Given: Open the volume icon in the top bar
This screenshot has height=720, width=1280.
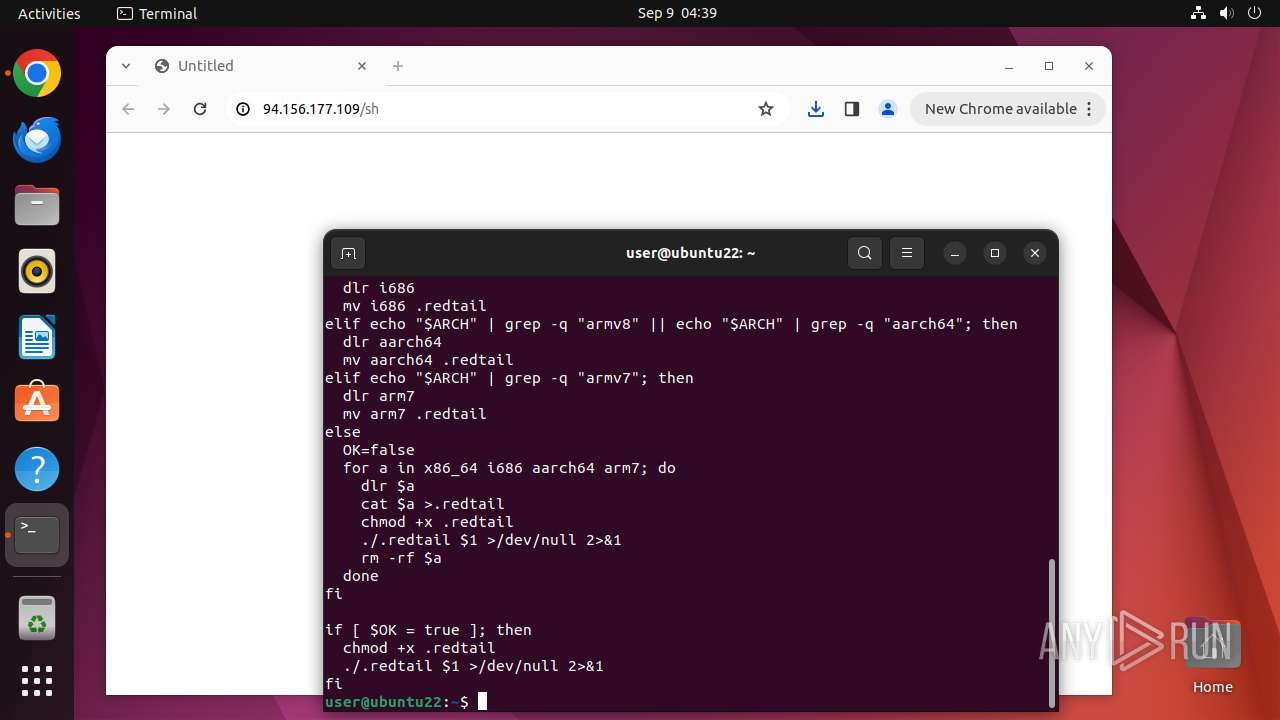Looking at the screenshot, I should [x=1227, y=13].
